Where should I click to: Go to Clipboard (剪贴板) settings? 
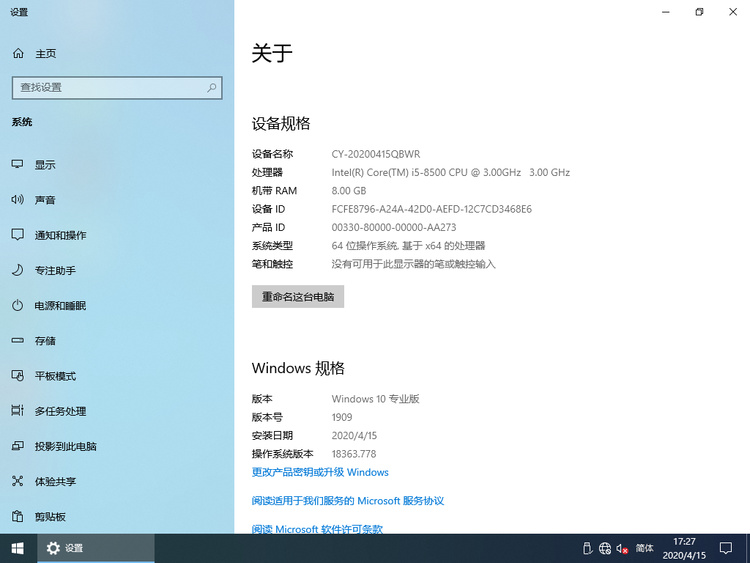50,517
